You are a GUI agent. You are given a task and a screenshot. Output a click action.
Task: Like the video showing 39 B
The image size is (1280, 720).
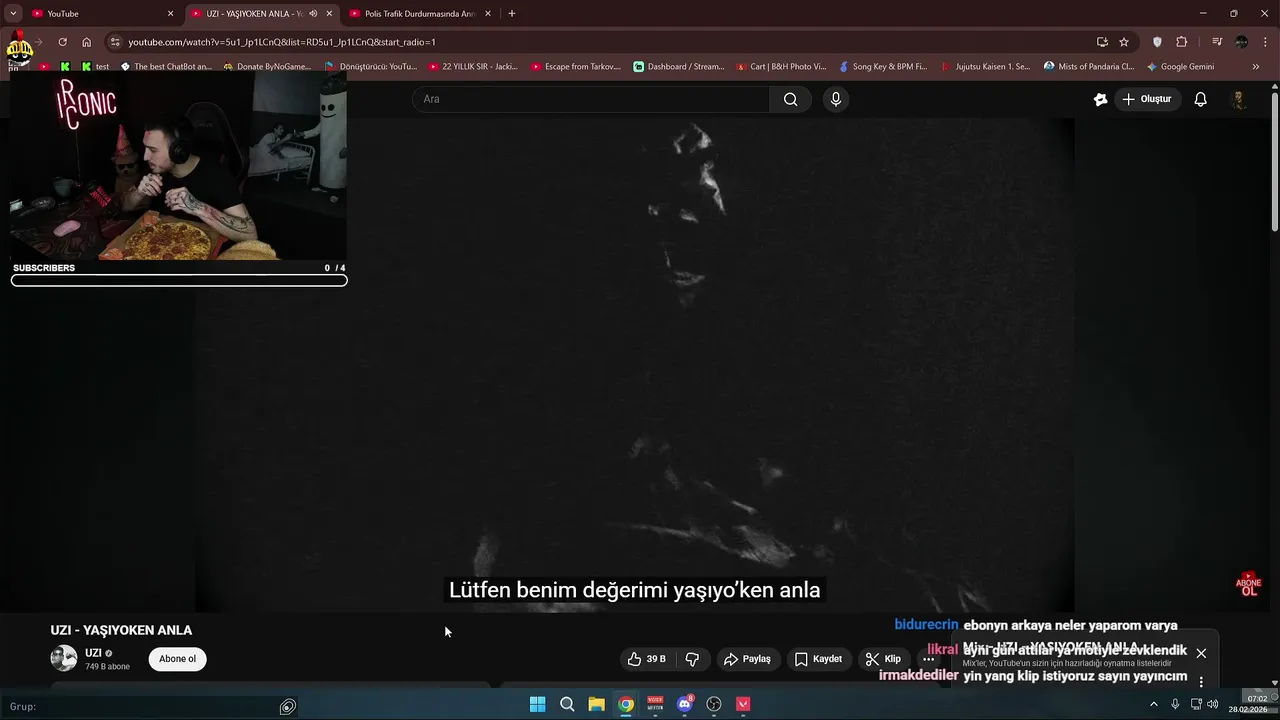(x=646, y=659)
